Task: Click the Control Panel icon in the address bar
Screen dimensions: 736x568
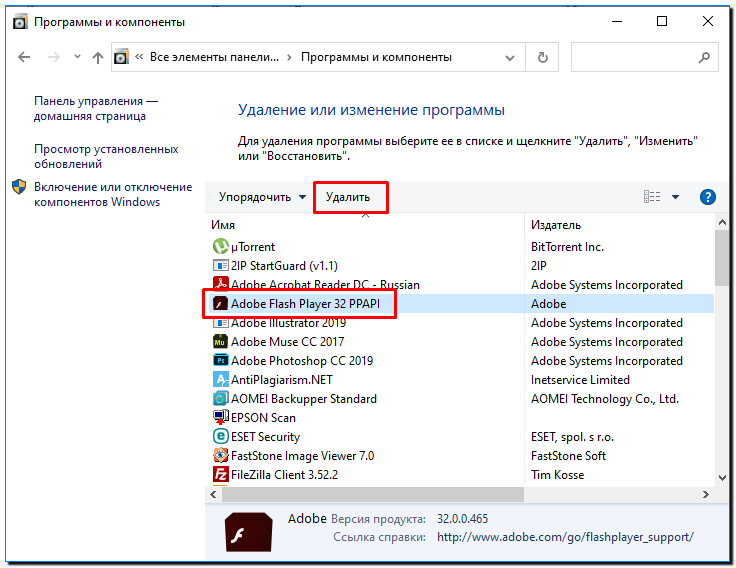Action: (121, 57)
